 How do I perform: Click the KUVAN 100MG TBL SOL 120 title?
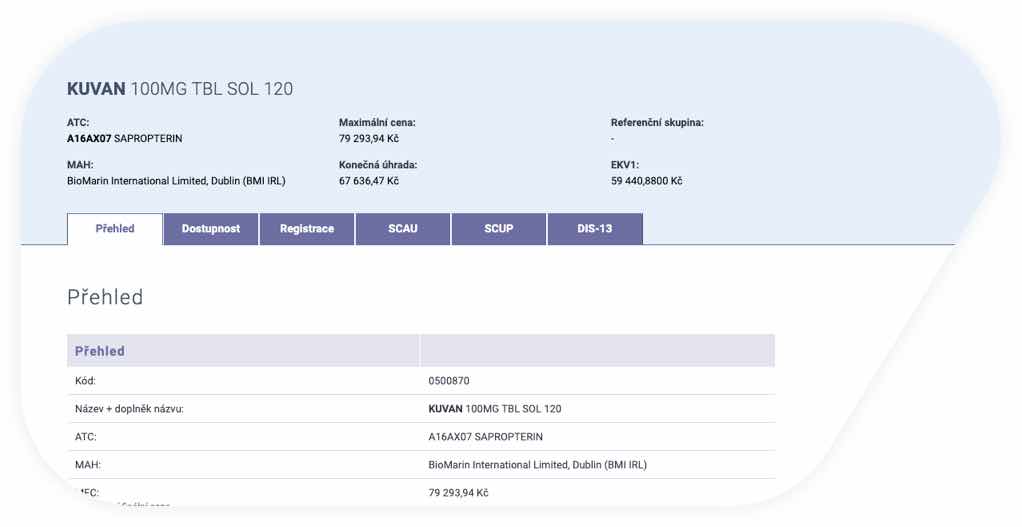coord(180,89)
